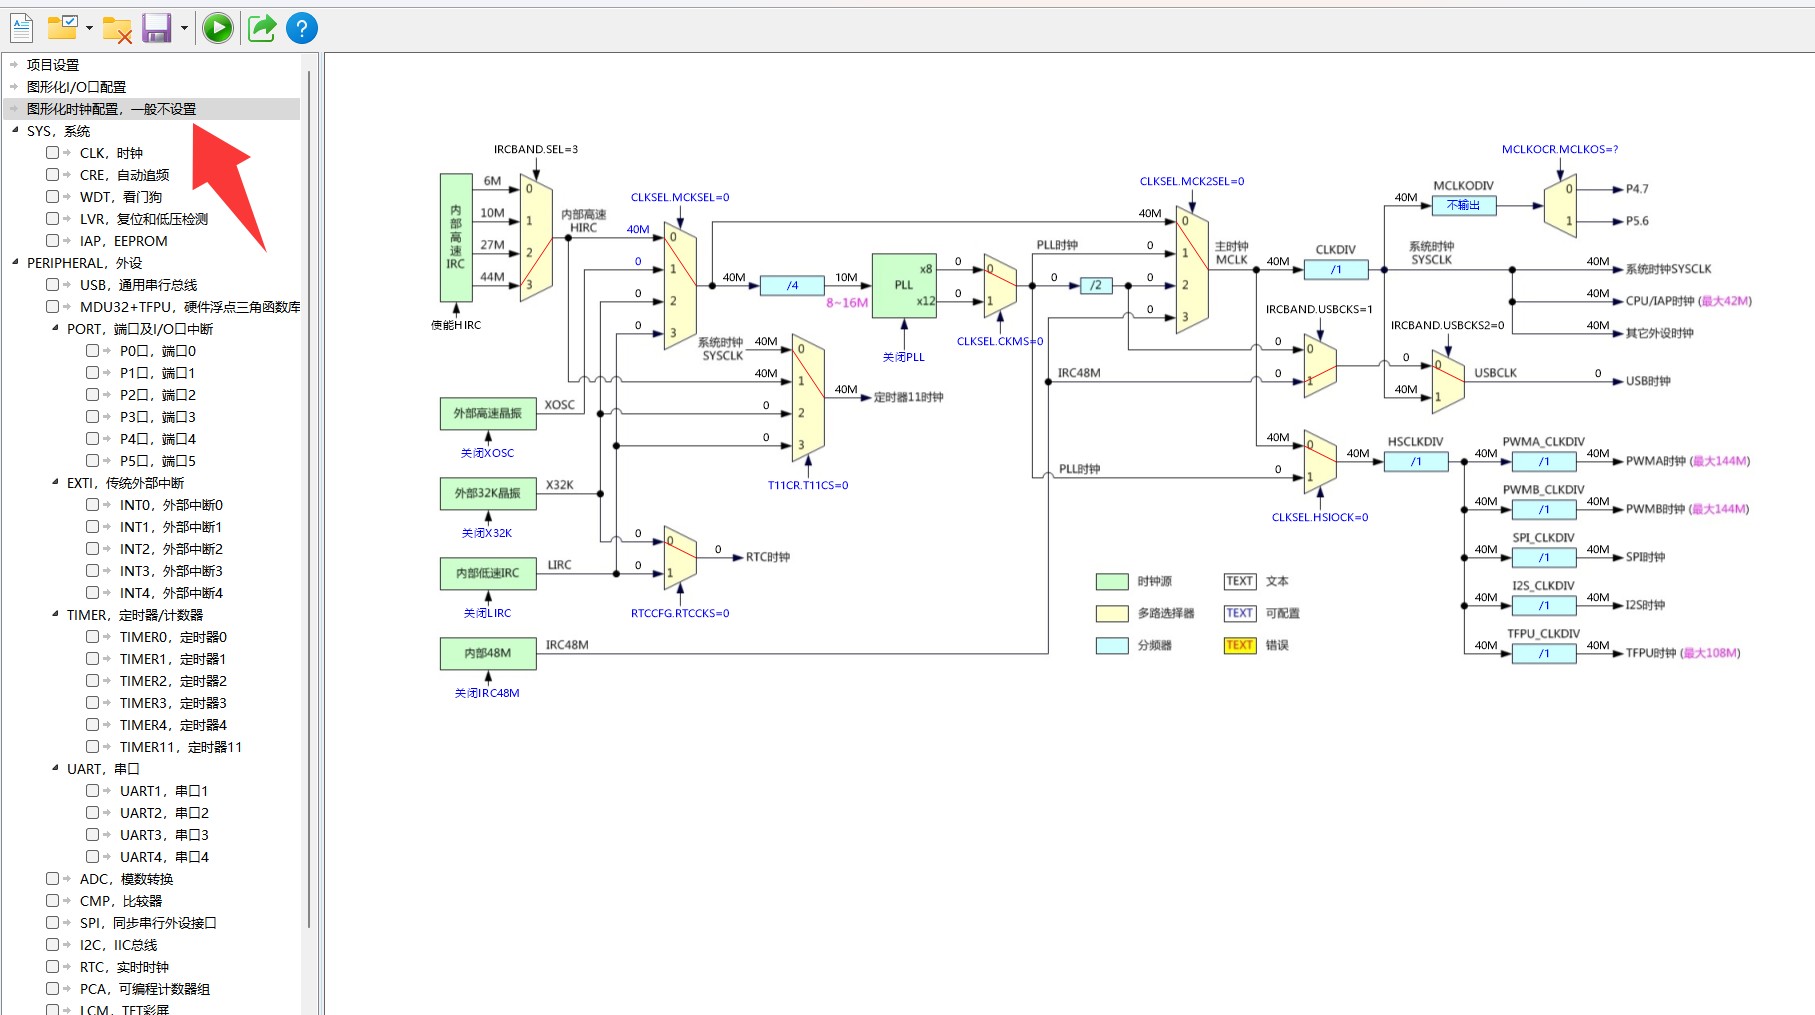Click the MCLKODIV 不输出 divider box
1815x1015 pixels.
pyautogui.click(x=1463, y=205)
